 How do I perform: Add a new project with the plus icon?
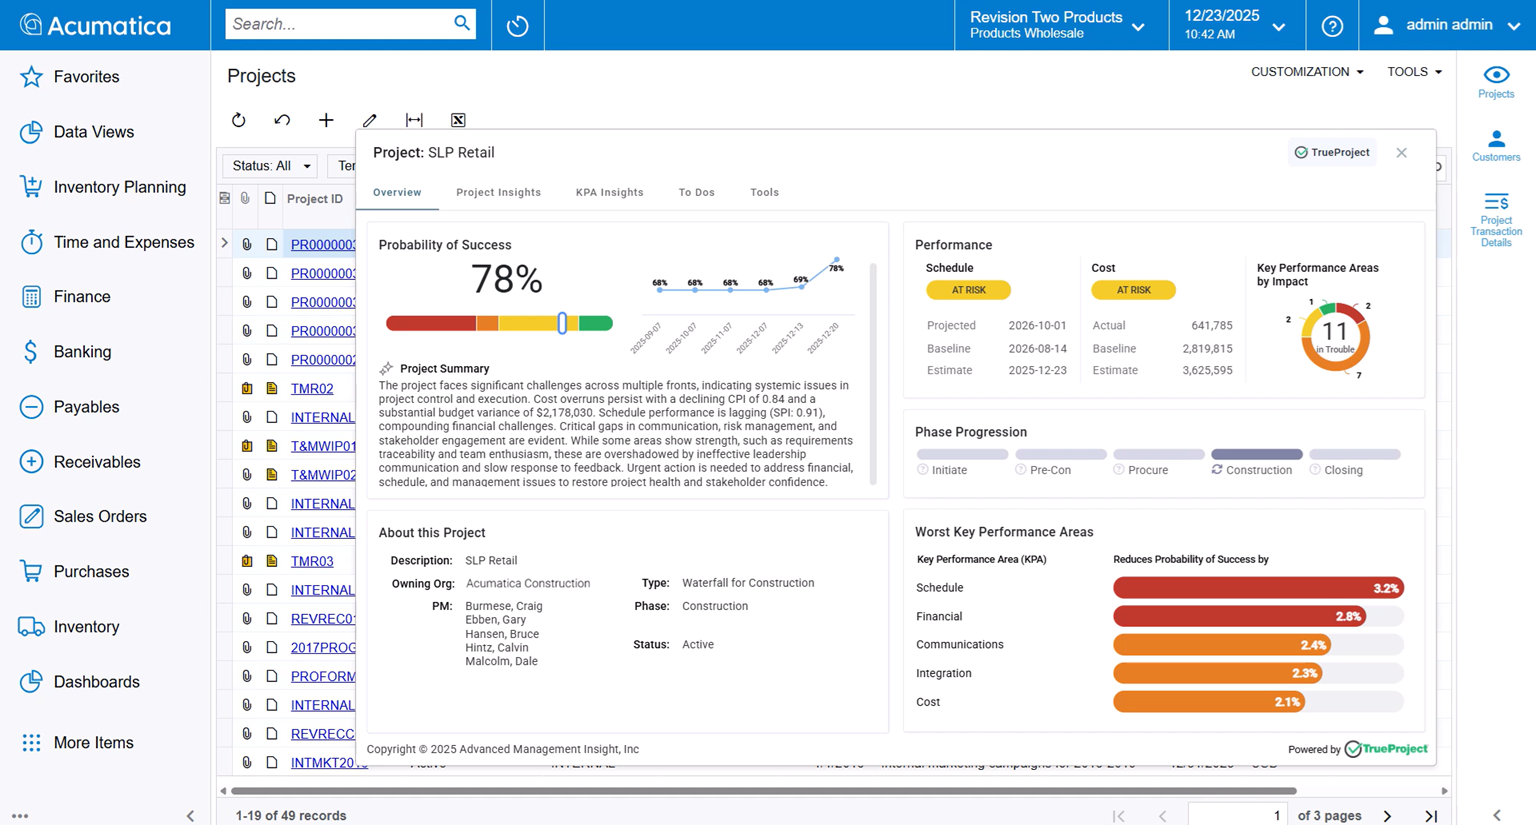[x=326, y=120]
